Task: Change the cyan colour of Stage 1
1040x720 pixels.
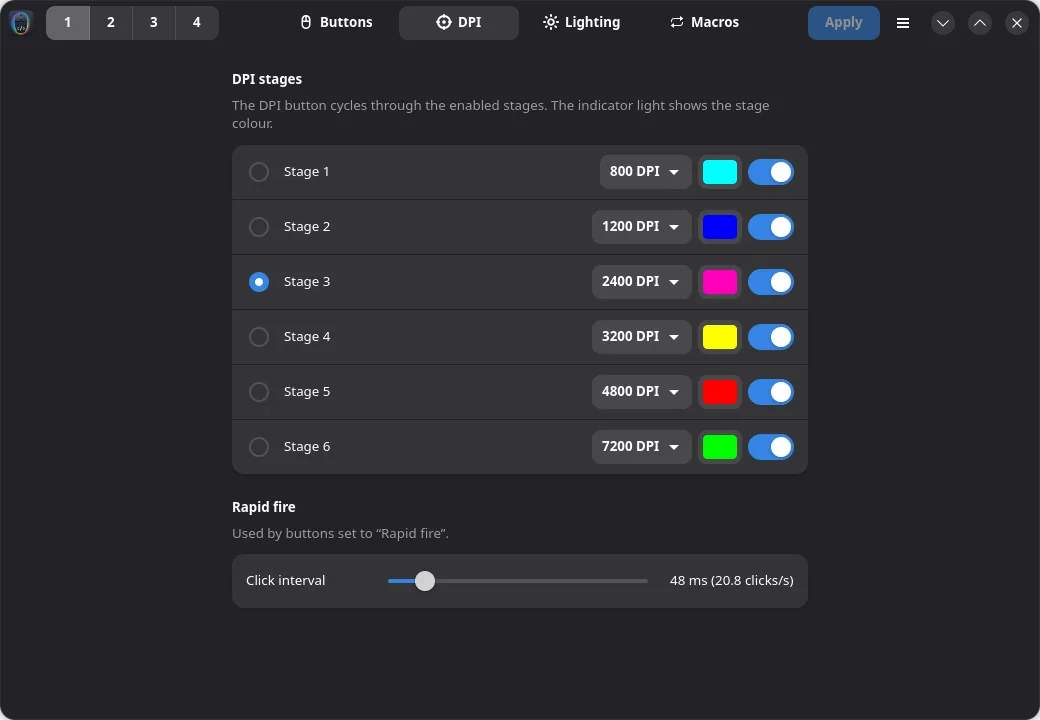Action: tap(720, 172)
